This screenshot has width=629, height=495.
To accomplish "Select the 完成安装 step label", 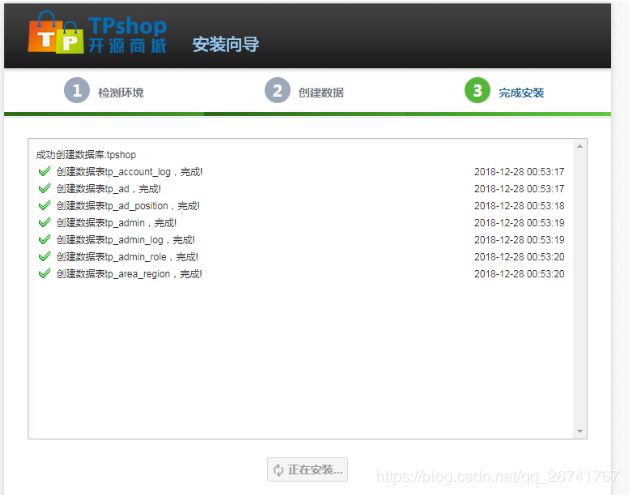I will click(521, 93).
